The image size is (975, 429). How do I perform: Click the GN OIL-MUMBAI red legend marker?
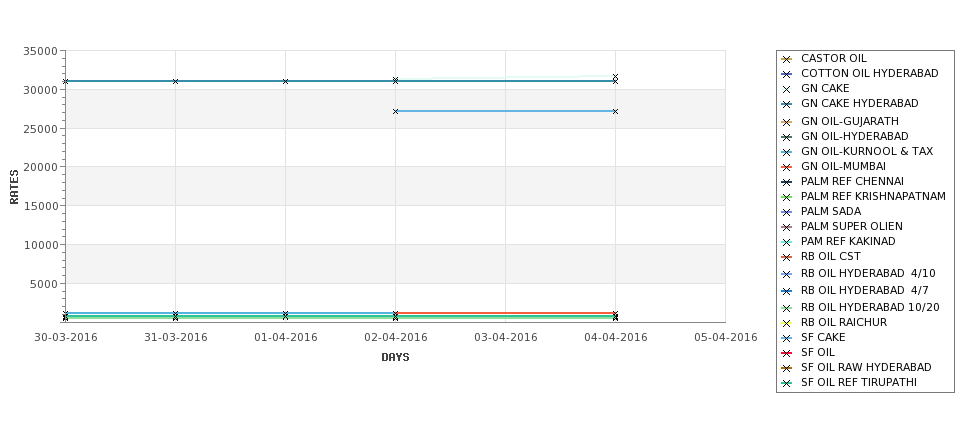point(787,167)
